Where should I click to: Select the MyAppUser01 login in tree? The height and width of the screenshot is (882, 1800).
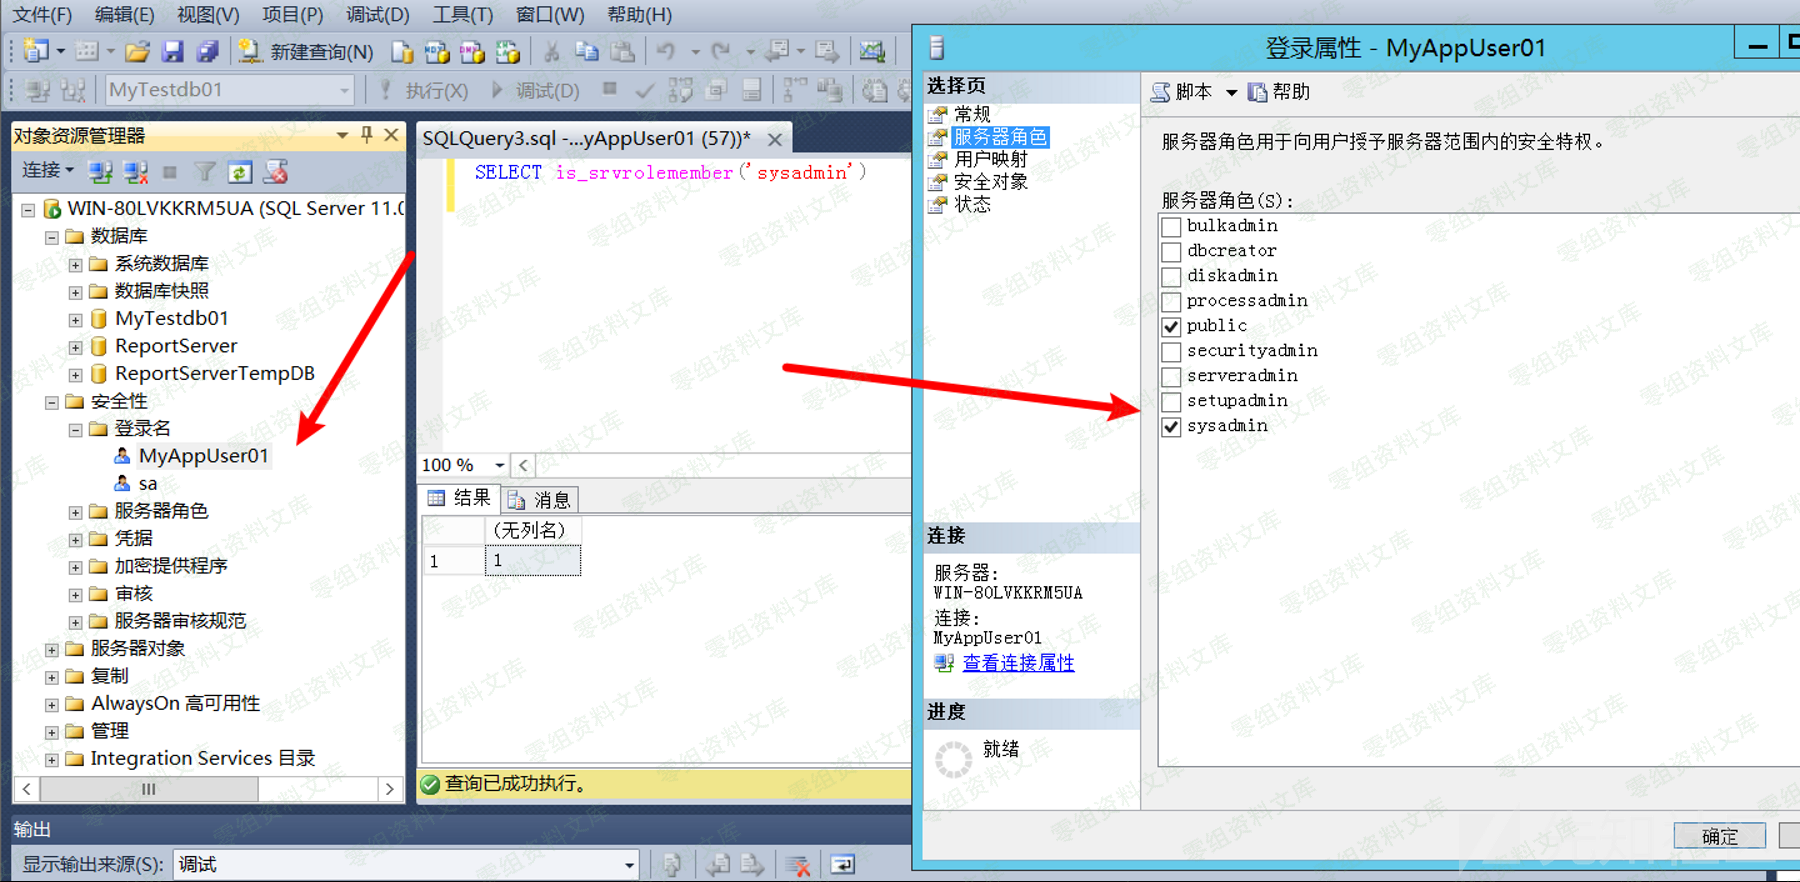coord(203,456)
